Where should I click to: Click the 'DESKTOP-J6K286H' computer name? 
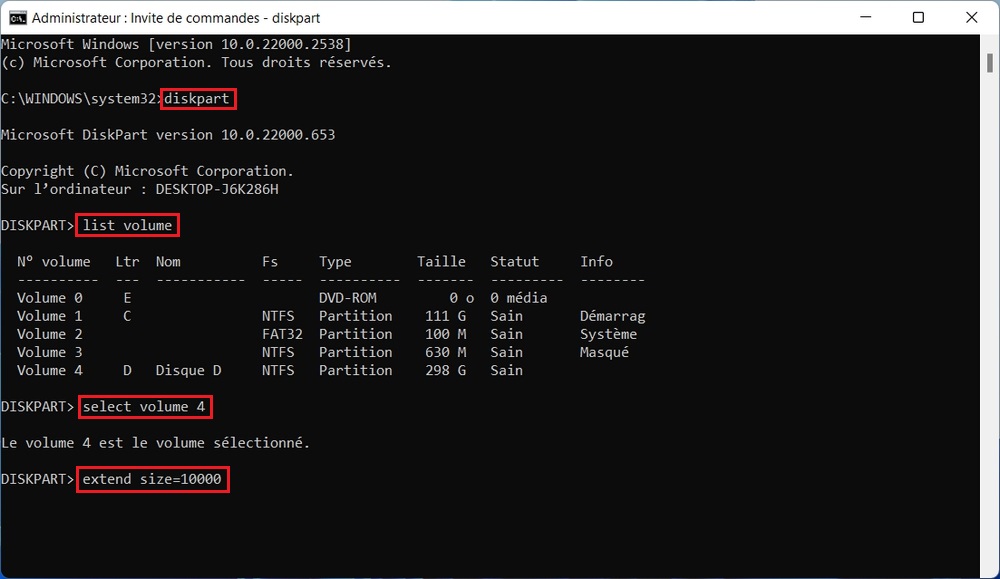(x=217, y=189)
